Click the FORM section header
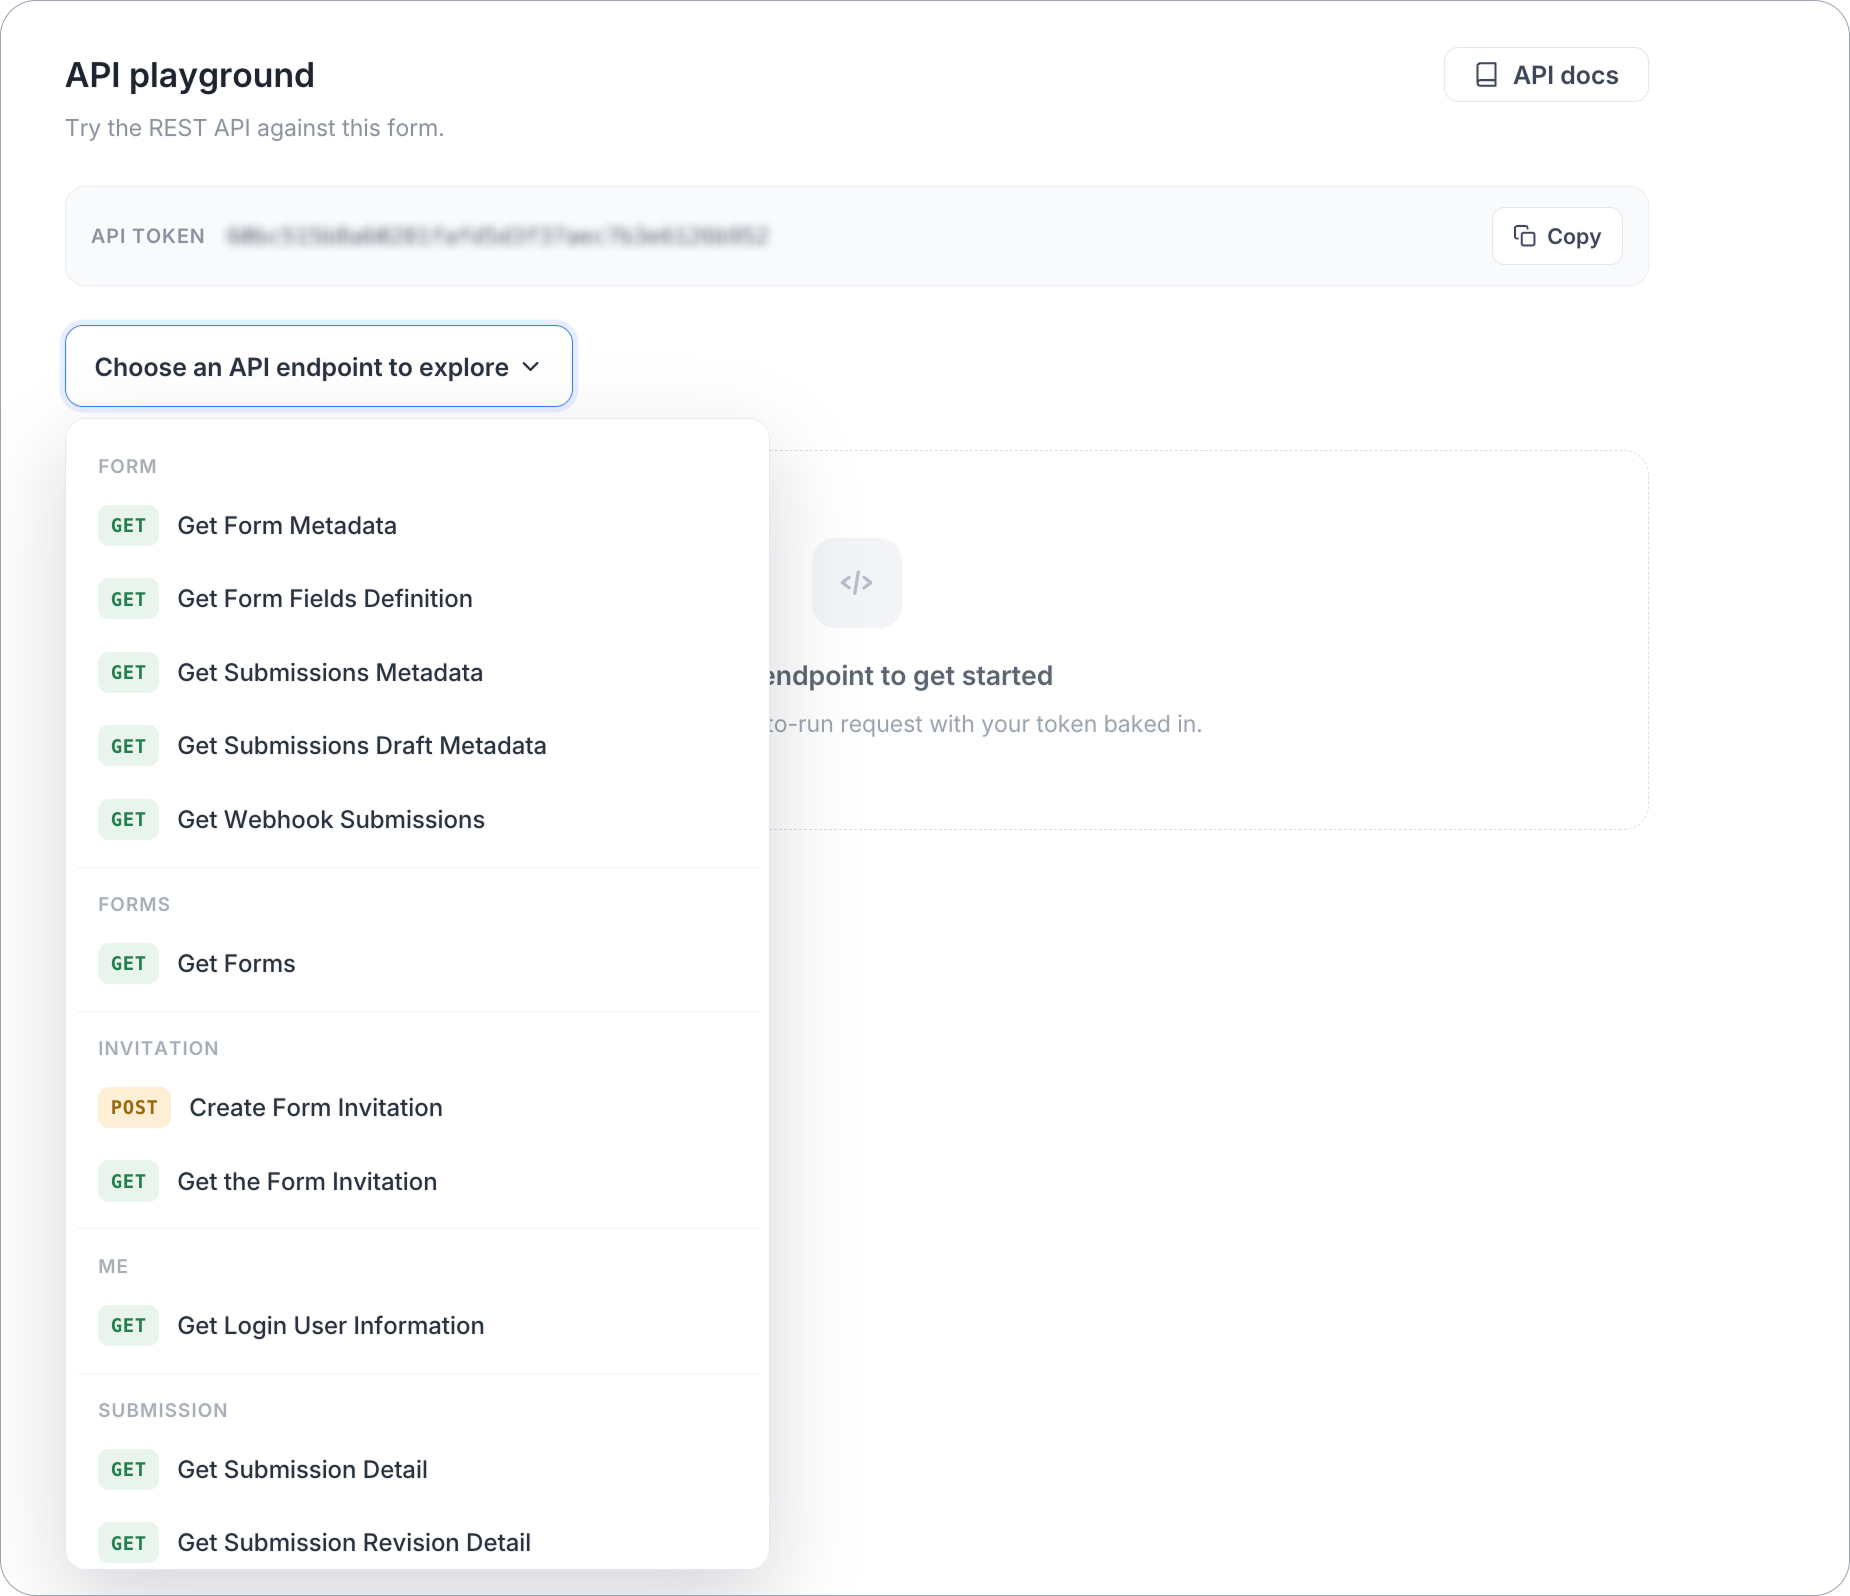The width and height of the screenshot is (1850, 1596). click(x=127, y=466)
